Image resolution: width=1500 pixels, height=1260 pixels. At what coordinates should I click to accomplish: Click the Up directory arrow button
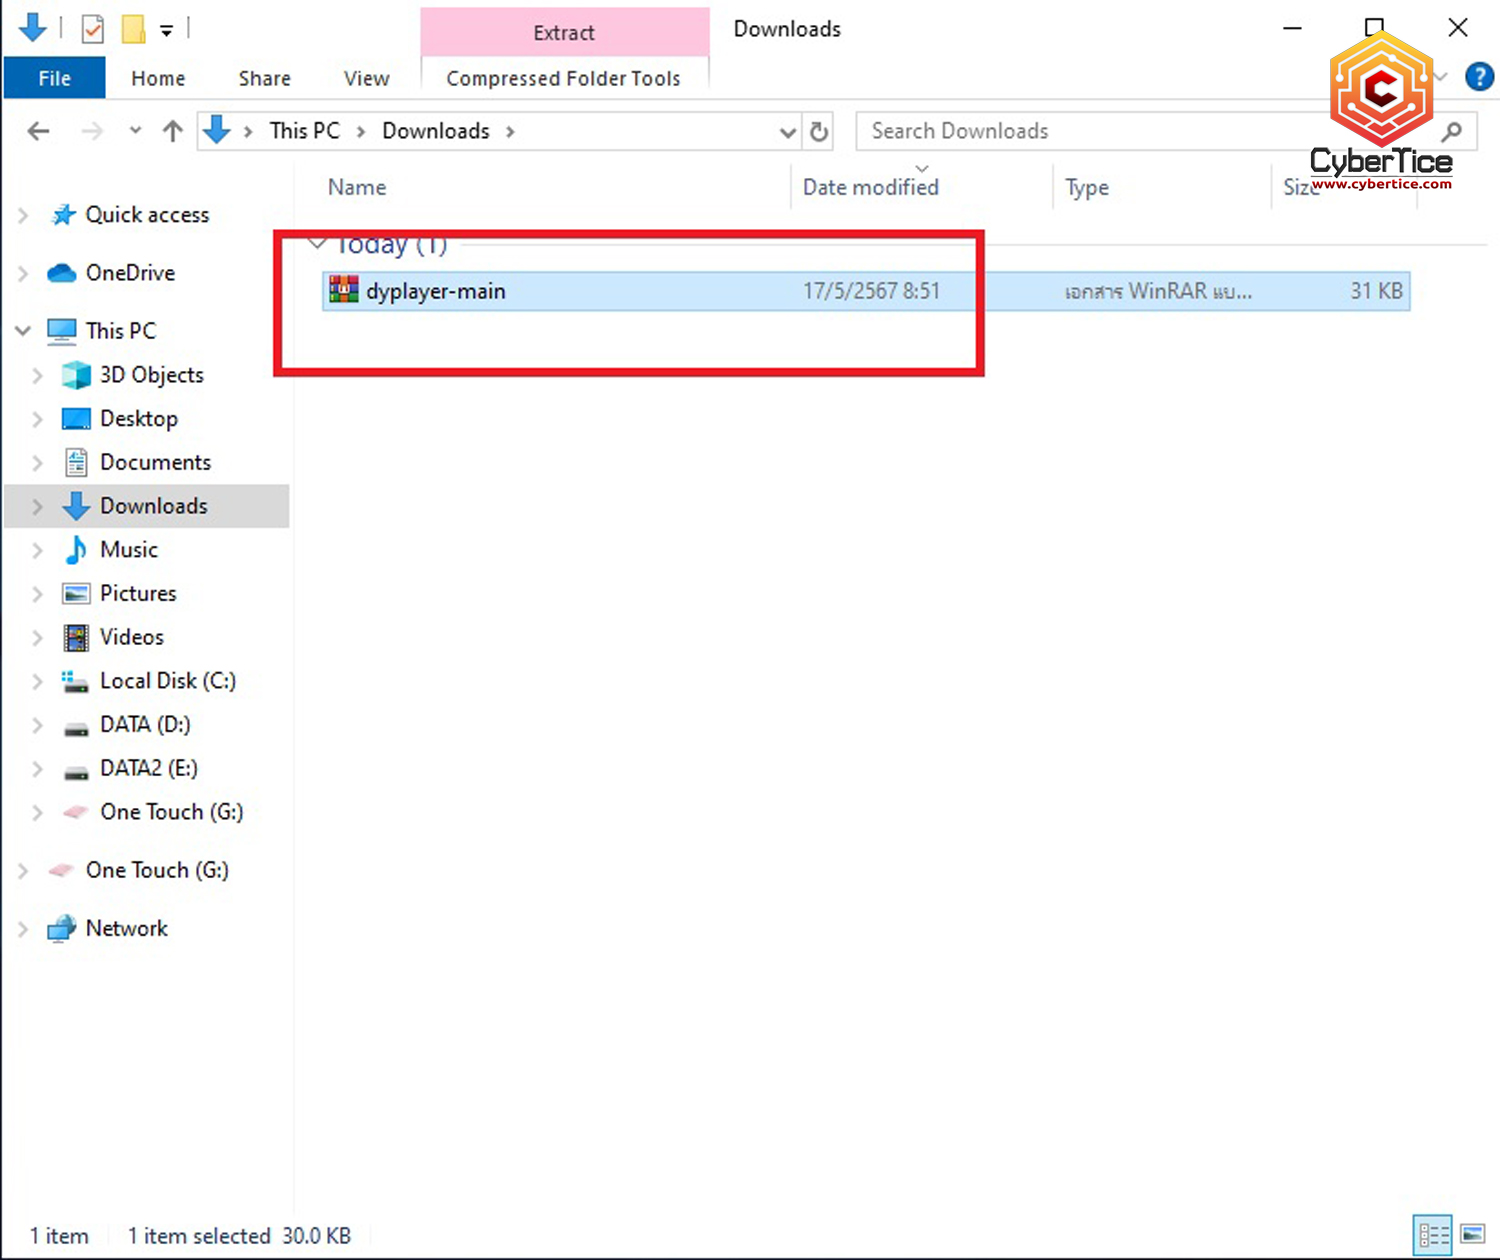pyautogui.click(x=173, y=131)
